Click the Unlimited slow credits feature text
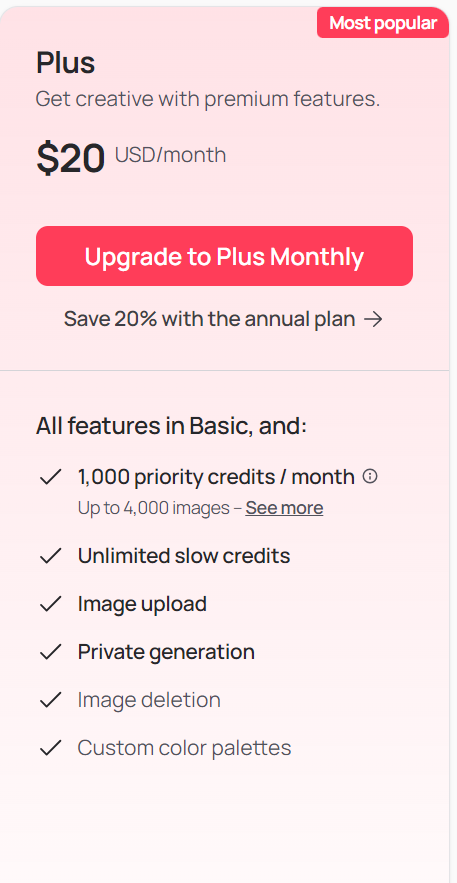 [184, 556]
